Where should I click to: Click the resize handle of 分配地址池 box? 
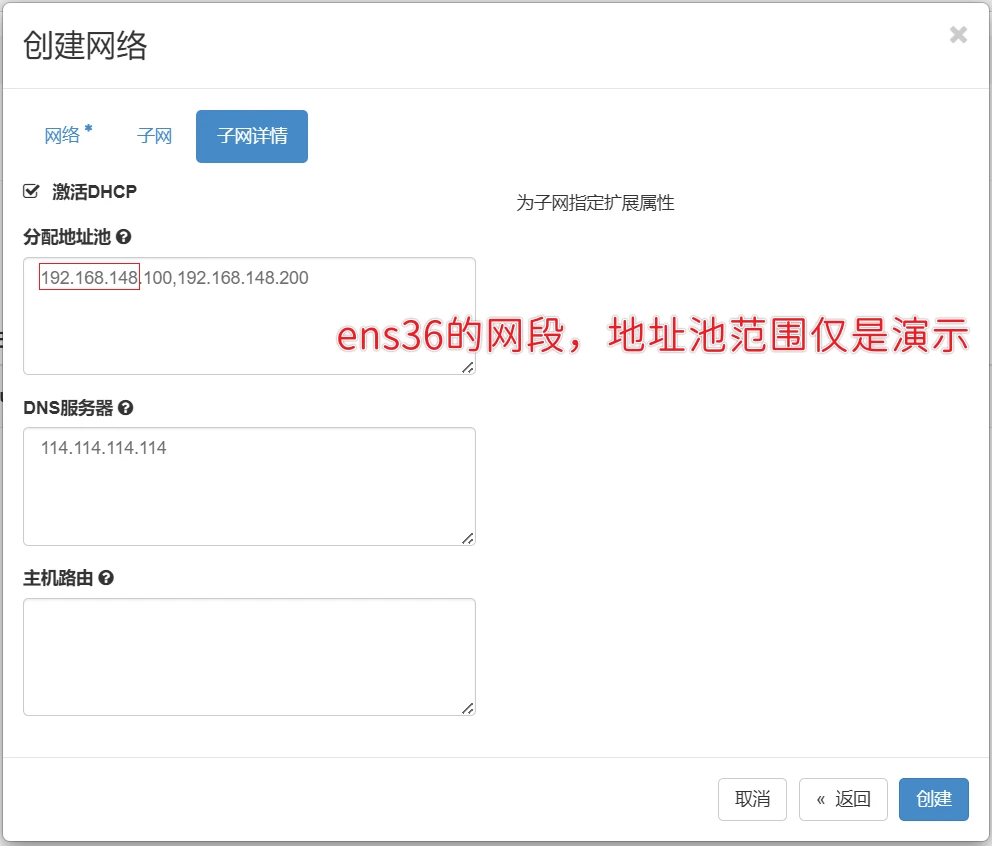click(x=468, y=367)
